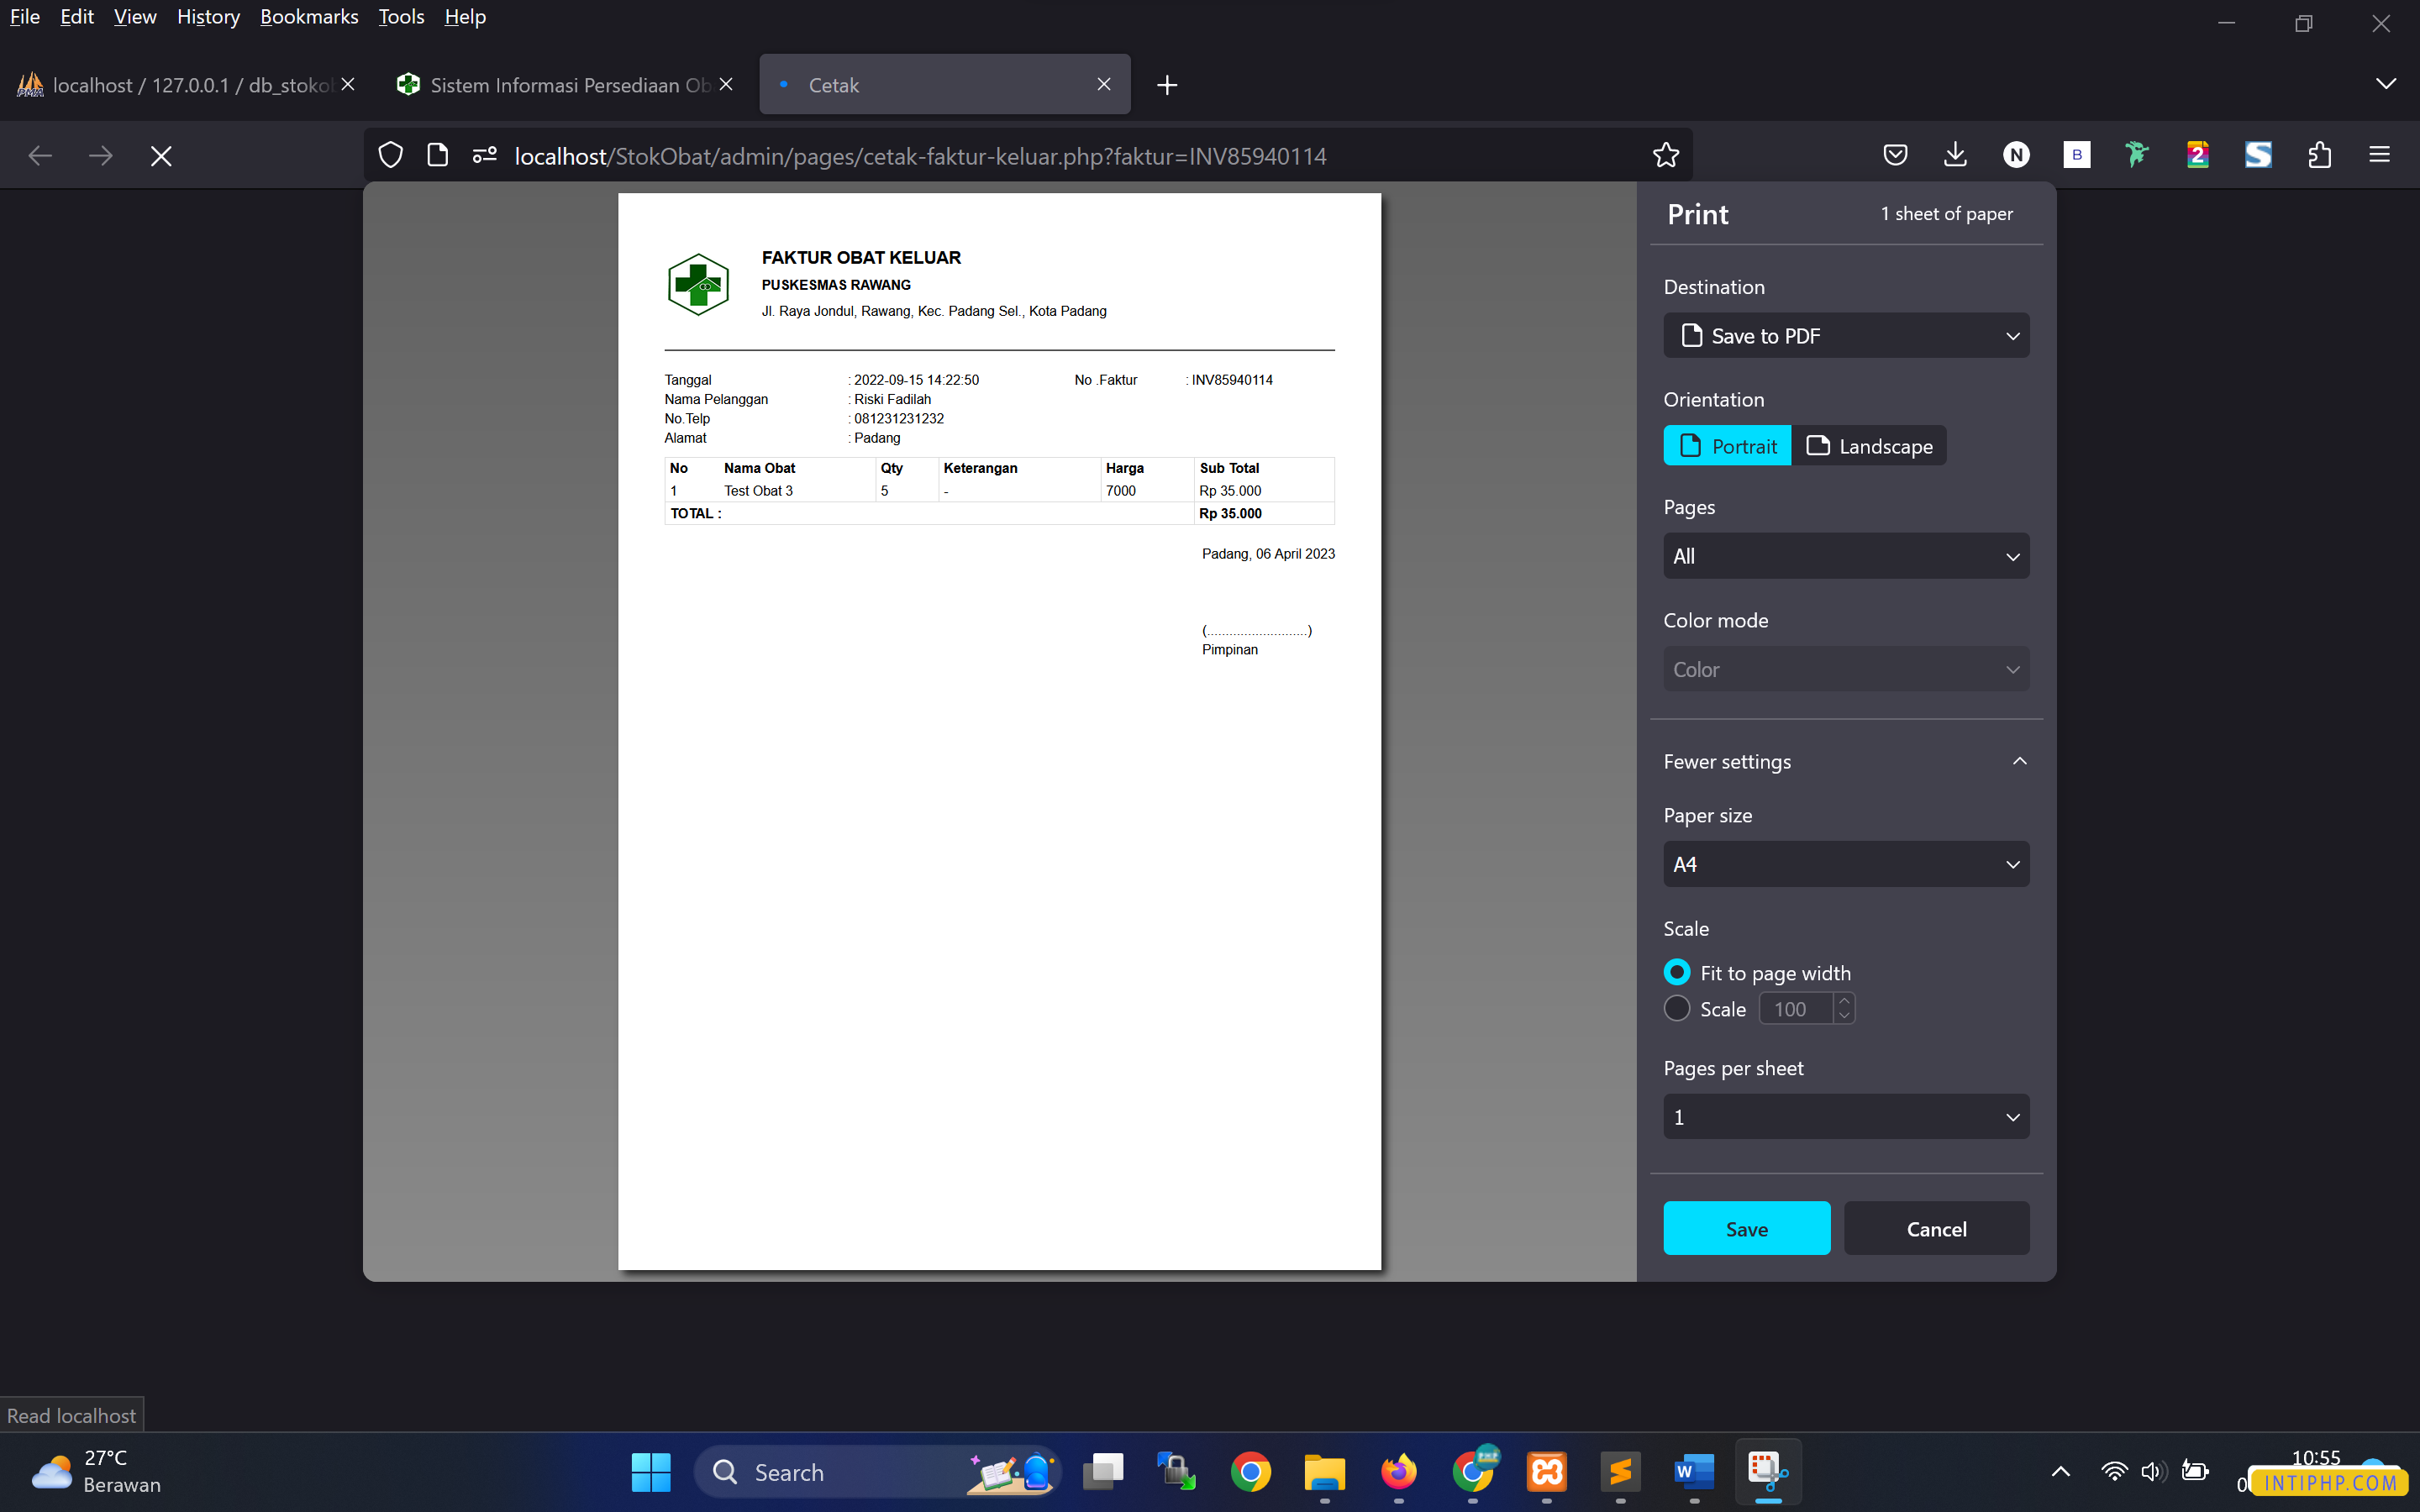Open the Bookmarks menu
Screen dimensions: 2420x1512
[x=309, y=16]
